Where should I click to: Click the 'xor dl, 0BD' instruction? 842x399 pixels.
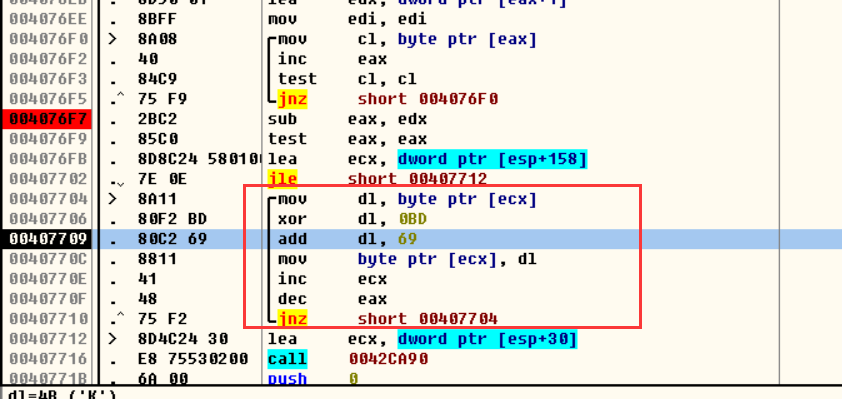click(352, 219)
